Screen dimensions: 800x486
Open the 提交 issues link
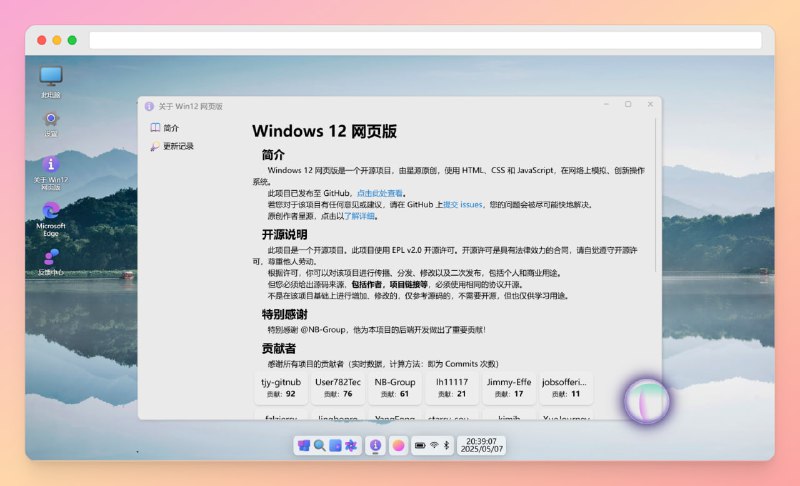coord(462,204)
